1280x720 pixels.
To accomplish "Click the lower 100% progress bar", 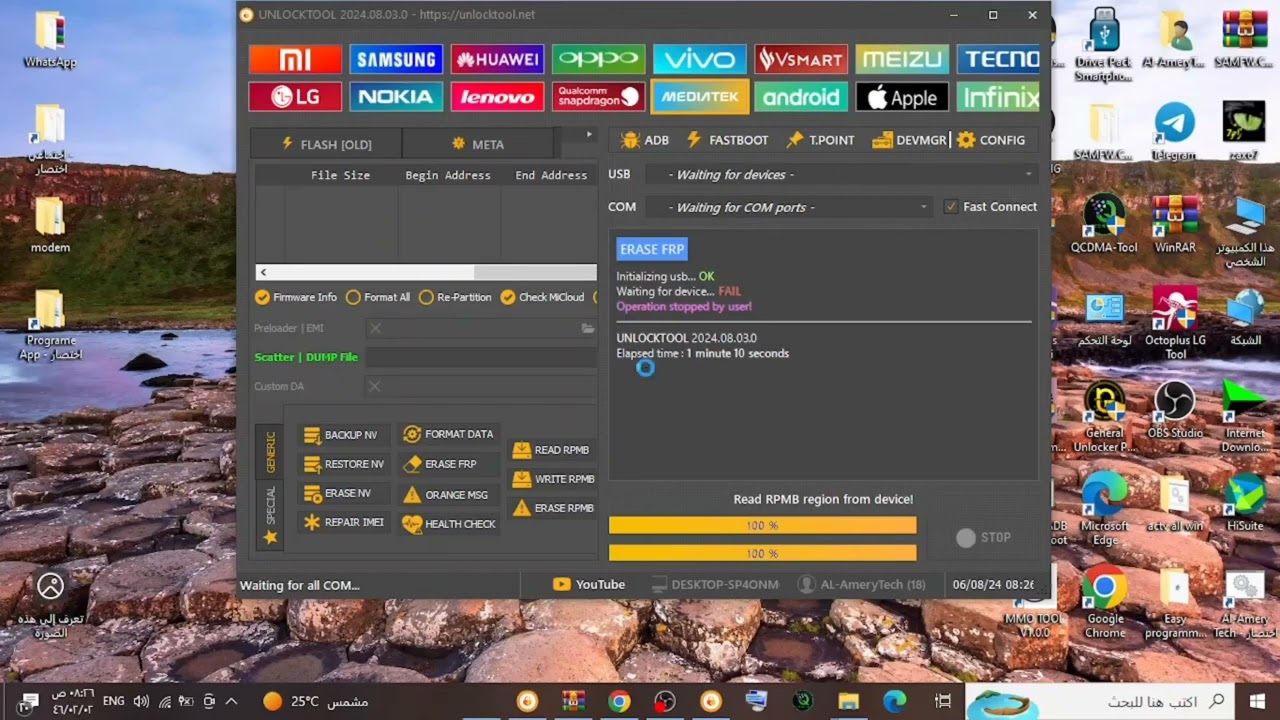I will coord(762,553).
